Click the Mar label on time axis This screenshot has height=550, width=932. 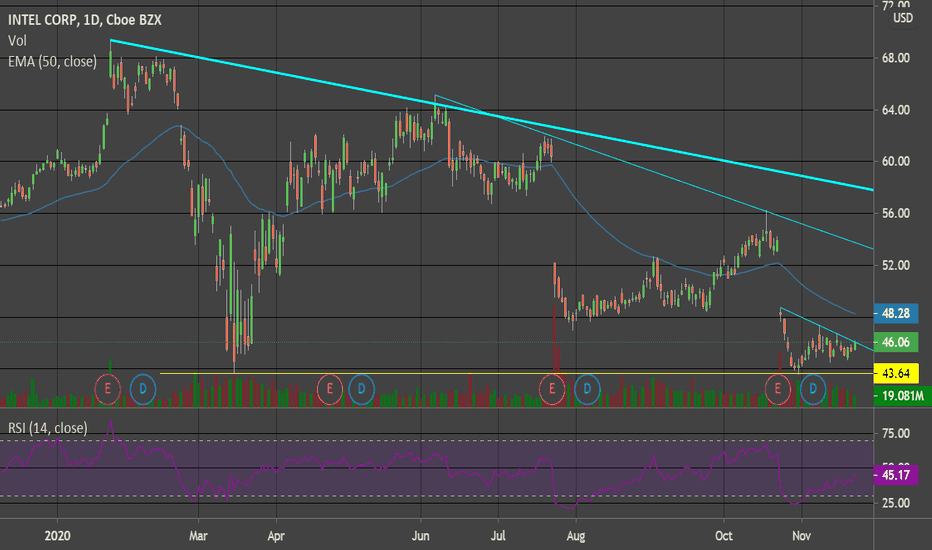pos(198,536)
